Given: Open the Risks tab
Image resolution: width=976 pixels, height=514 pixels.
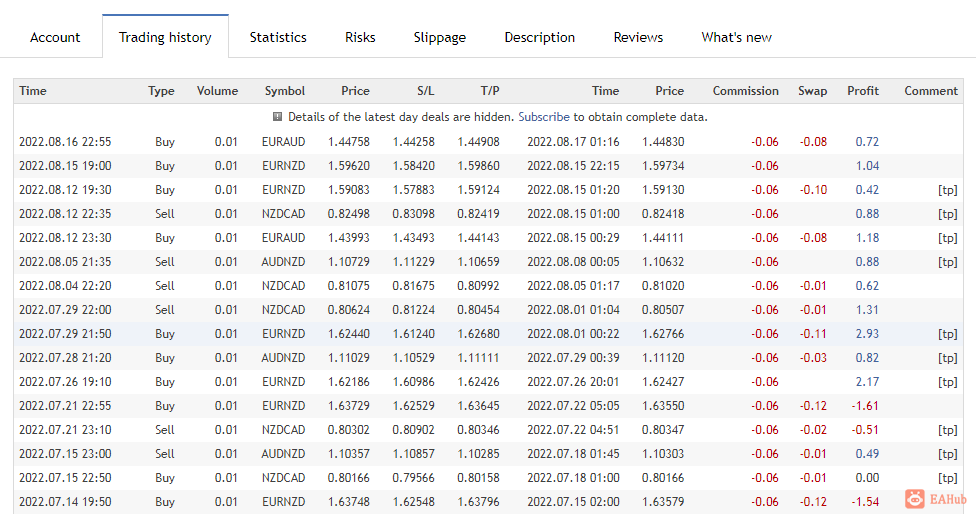Looking at the screenshot, I should pyautogui.click(x=360, y=37).
